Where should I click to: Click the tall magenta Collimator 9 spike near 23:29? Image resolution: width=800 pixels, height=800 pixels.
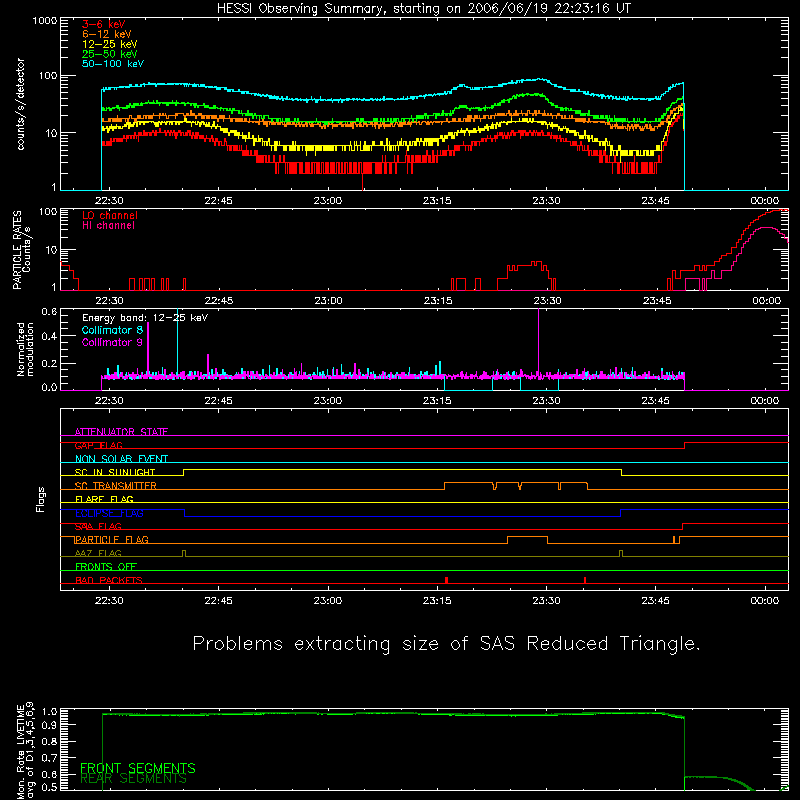pyautogui.click(x=538, y=342)
